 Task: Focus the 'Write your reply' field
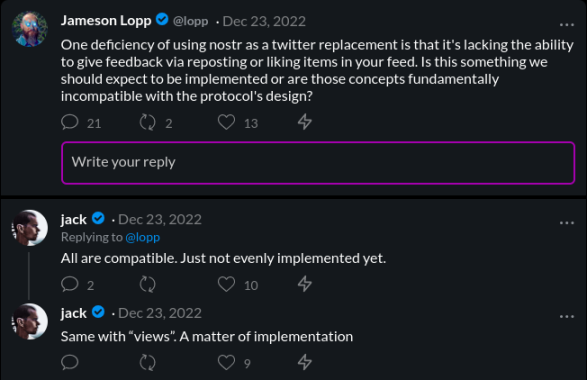318,162
